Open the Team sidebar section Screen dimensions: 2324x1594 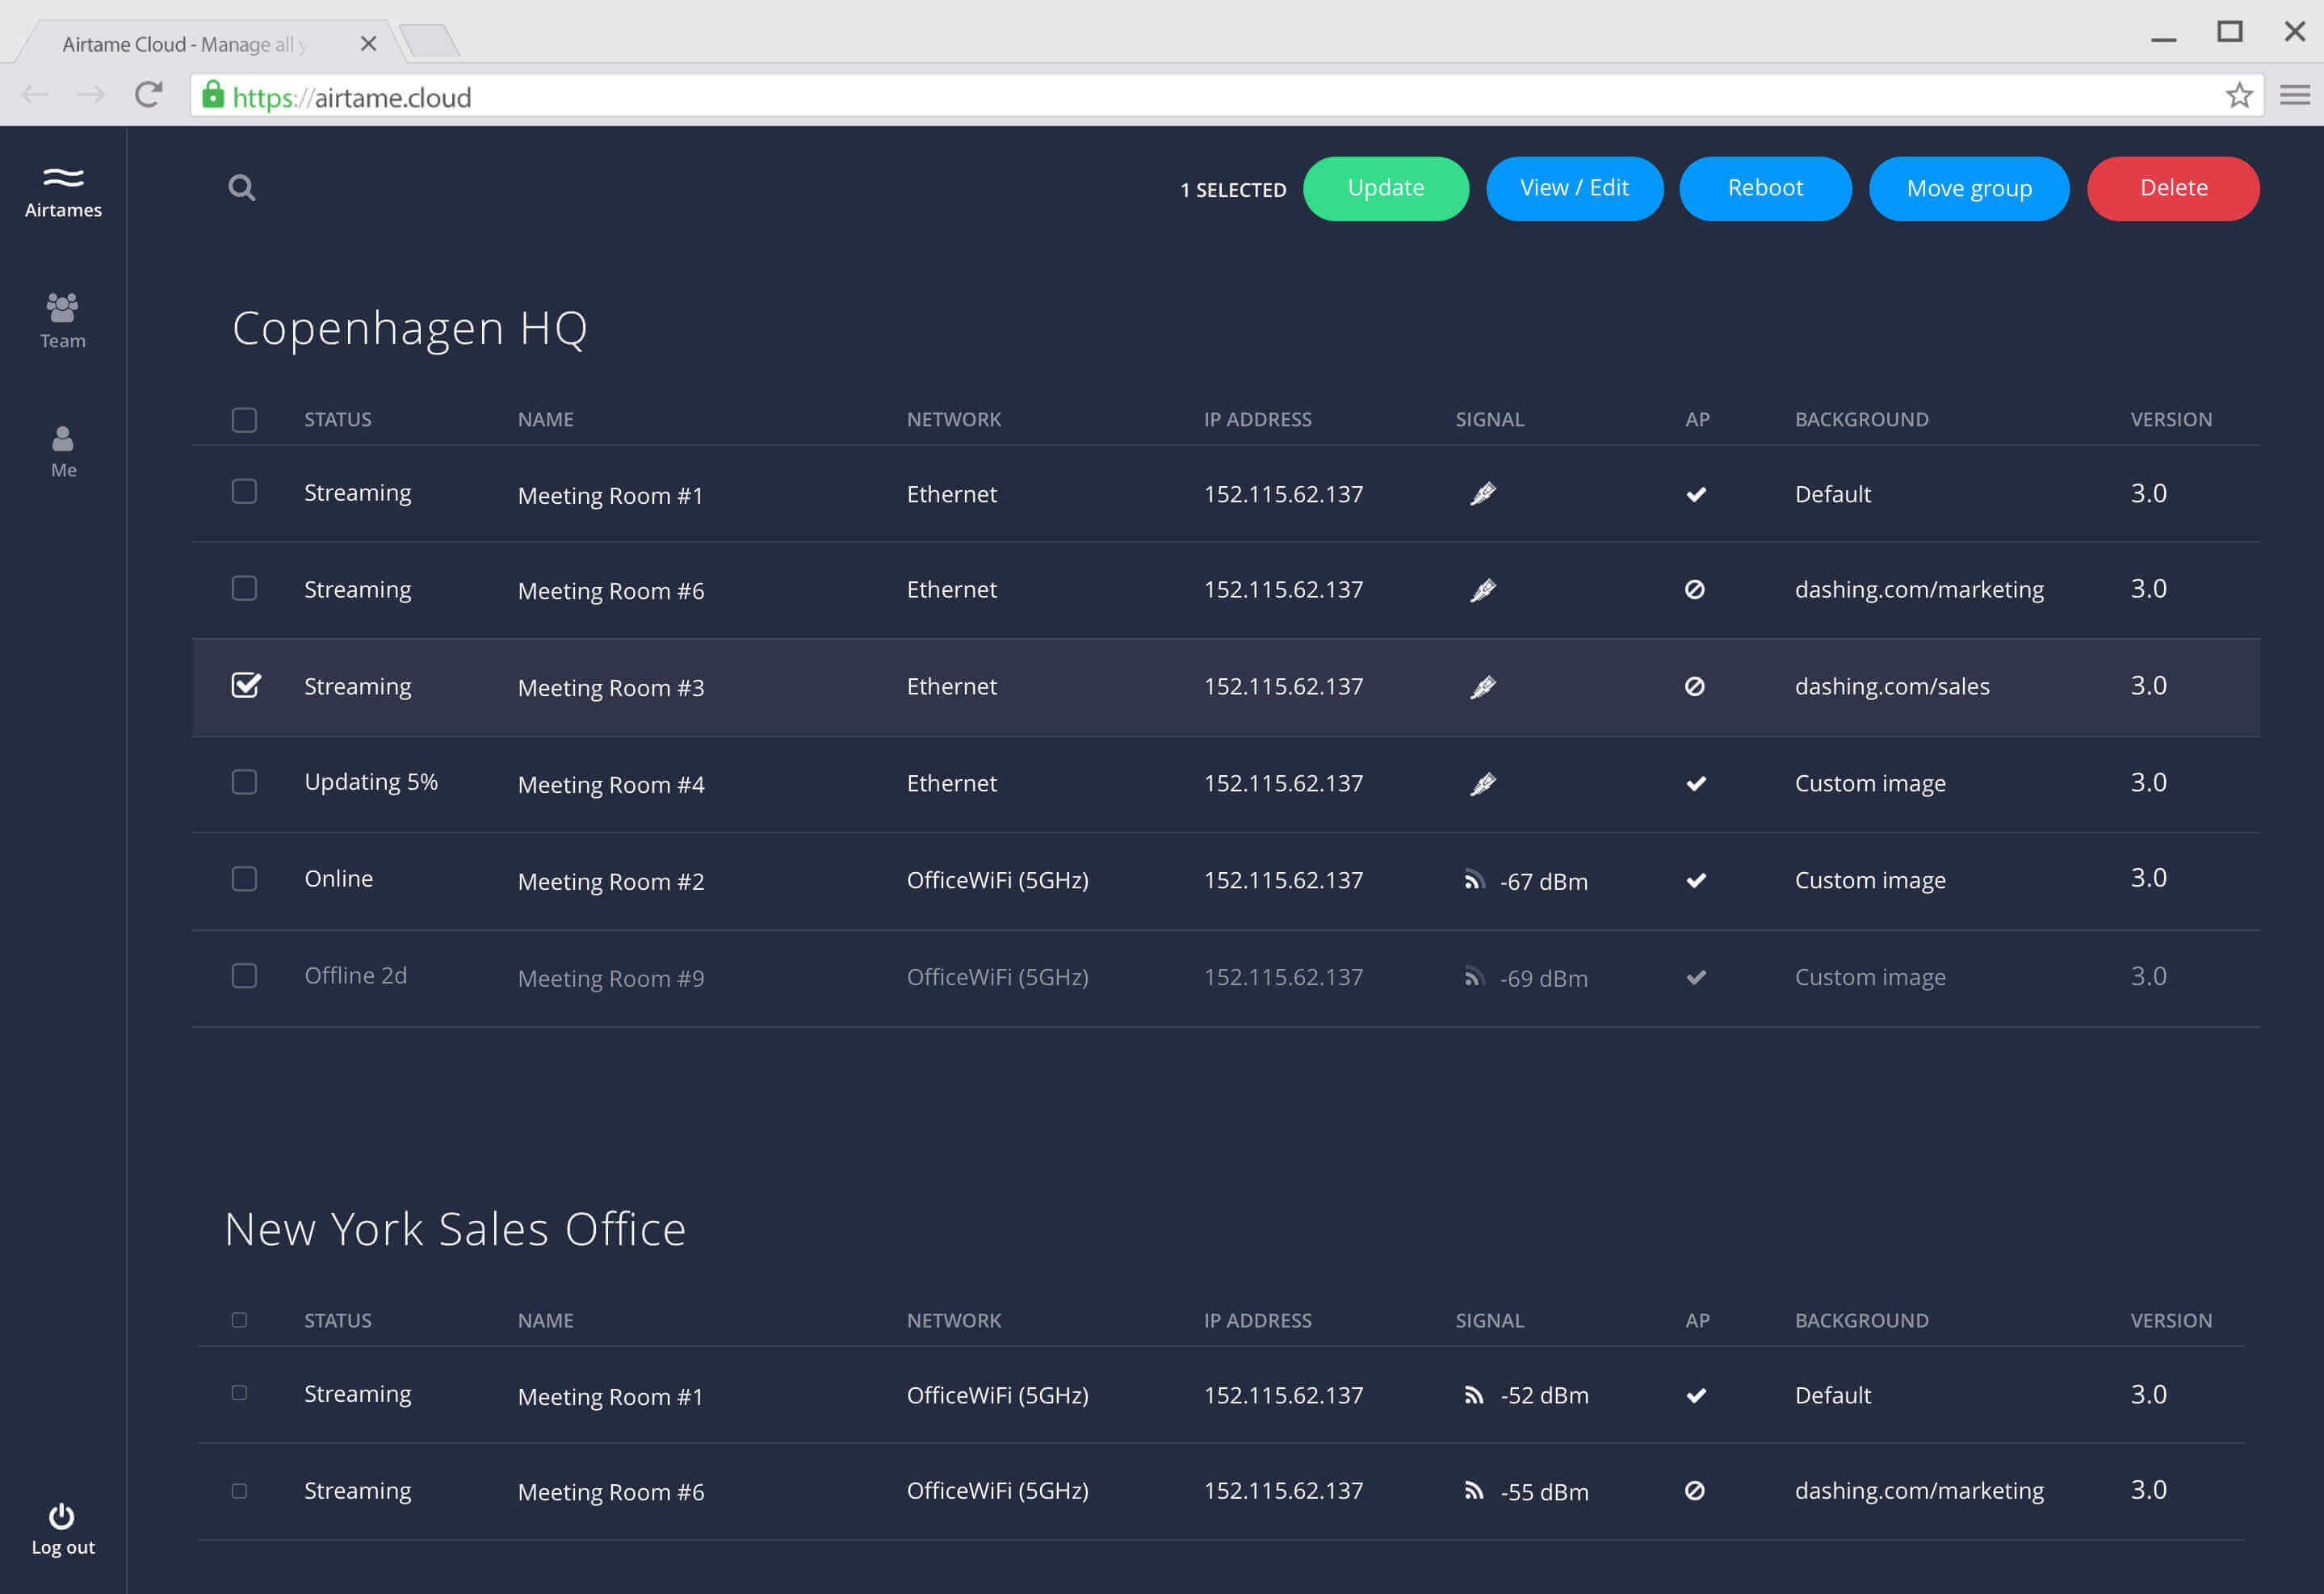tap(63, 320)
